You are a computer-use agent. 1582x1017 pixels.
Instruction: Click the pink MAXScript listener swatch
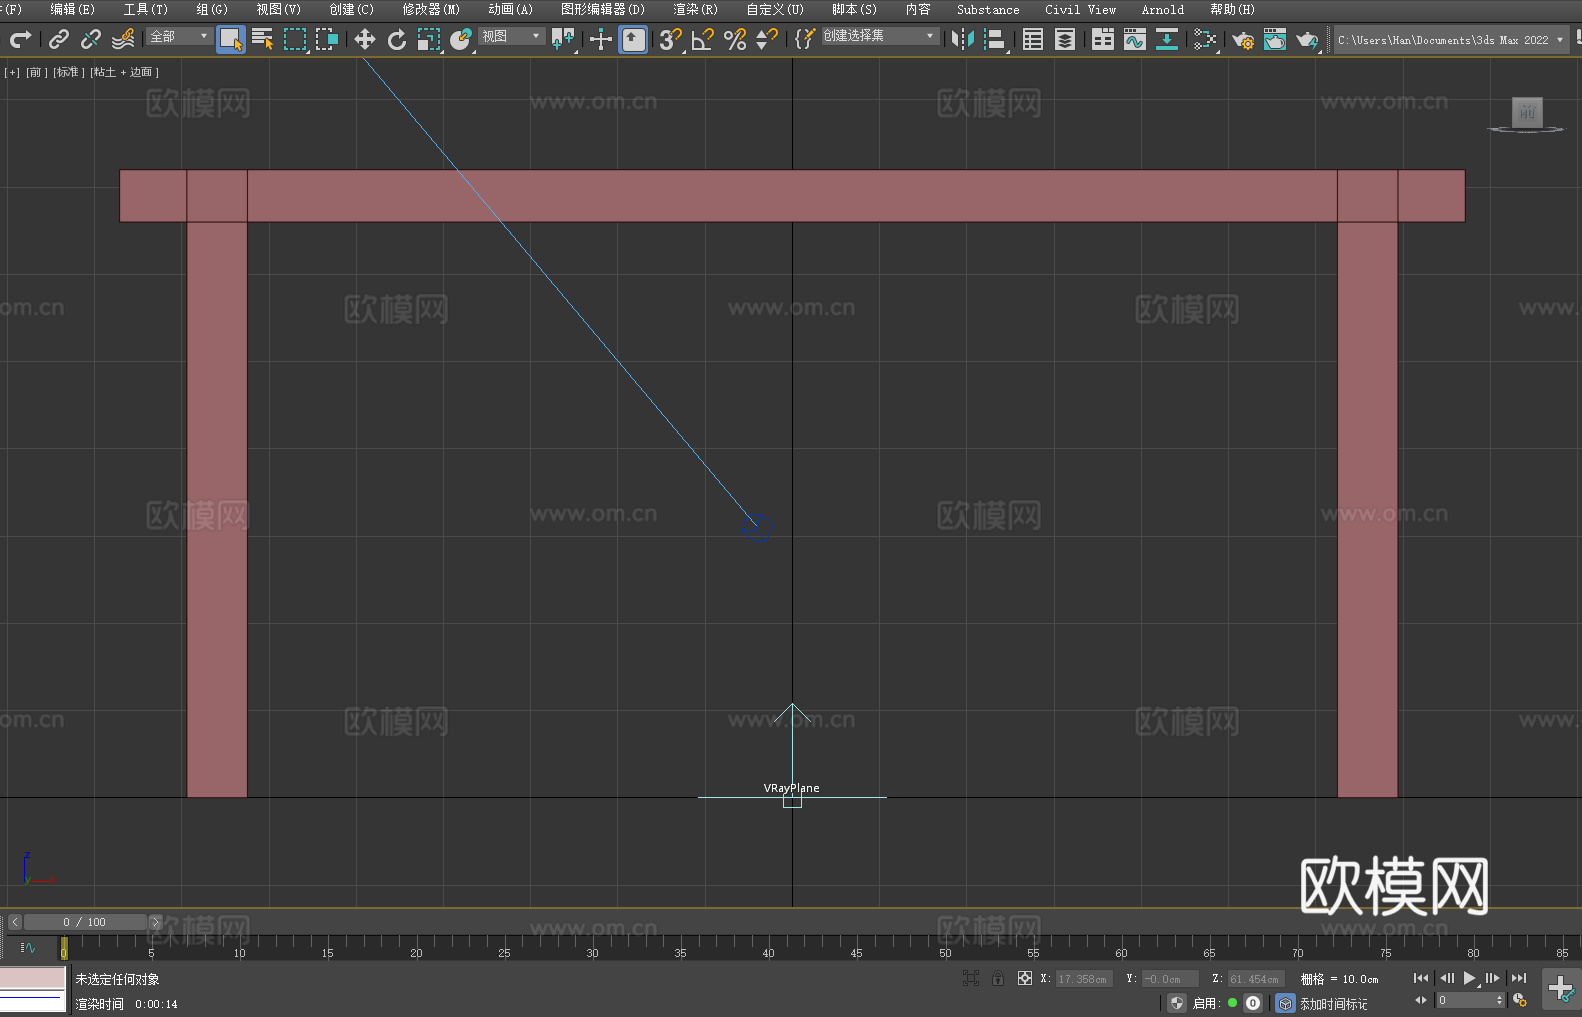33,978
